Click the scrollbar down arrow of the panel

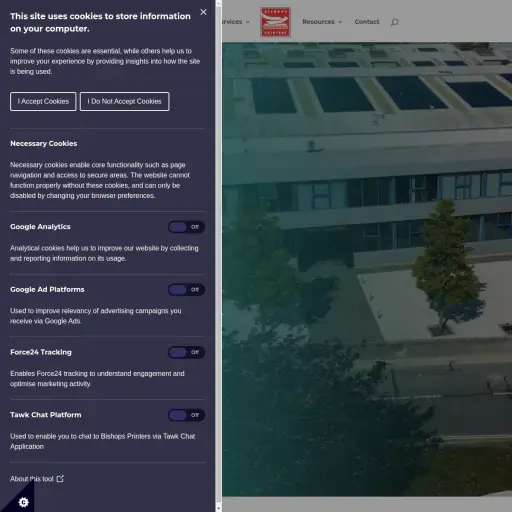[x=219, y=509]
